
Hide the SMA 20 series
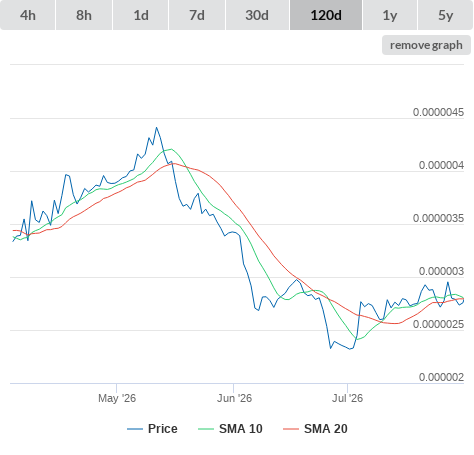pyautogui.click(x=315, y=429)
